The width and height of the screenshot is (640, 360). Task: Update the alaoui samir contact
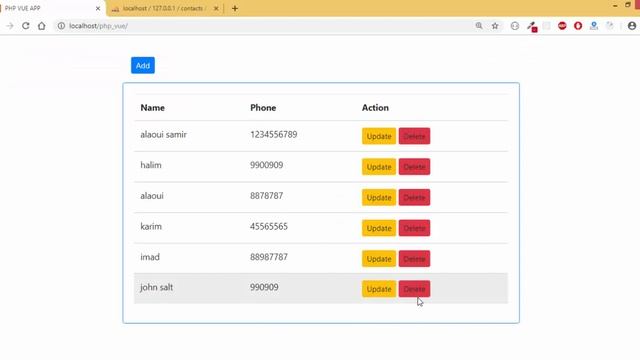pyautogui.click(x=379, y=136)
